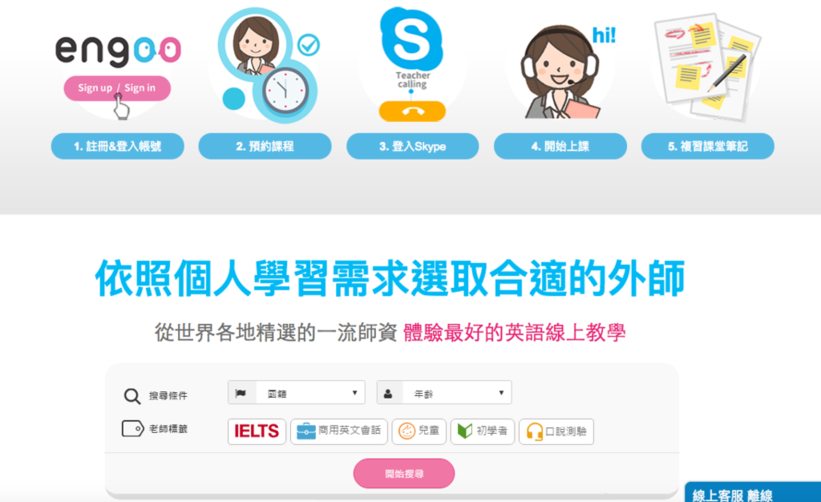Viewport: 821px width, 502px height.
Task: Click the headset teacher saying hi illustration
Action: [567, 72]
